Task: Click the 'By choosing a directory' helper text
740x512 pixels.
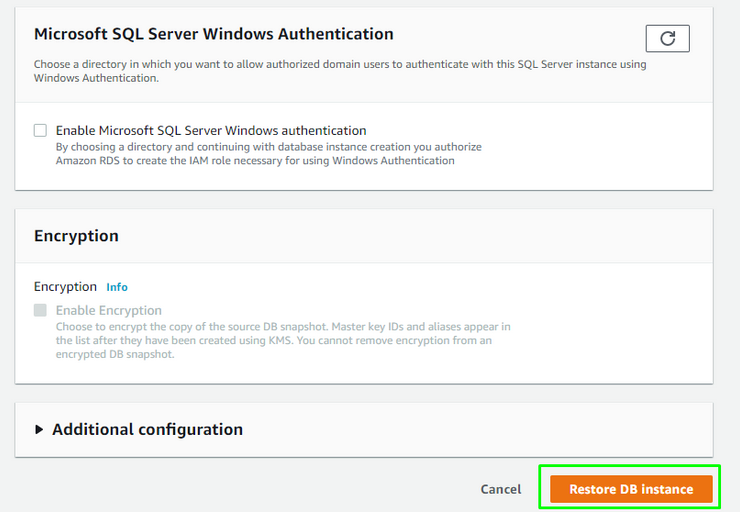Action: [269, 154]
